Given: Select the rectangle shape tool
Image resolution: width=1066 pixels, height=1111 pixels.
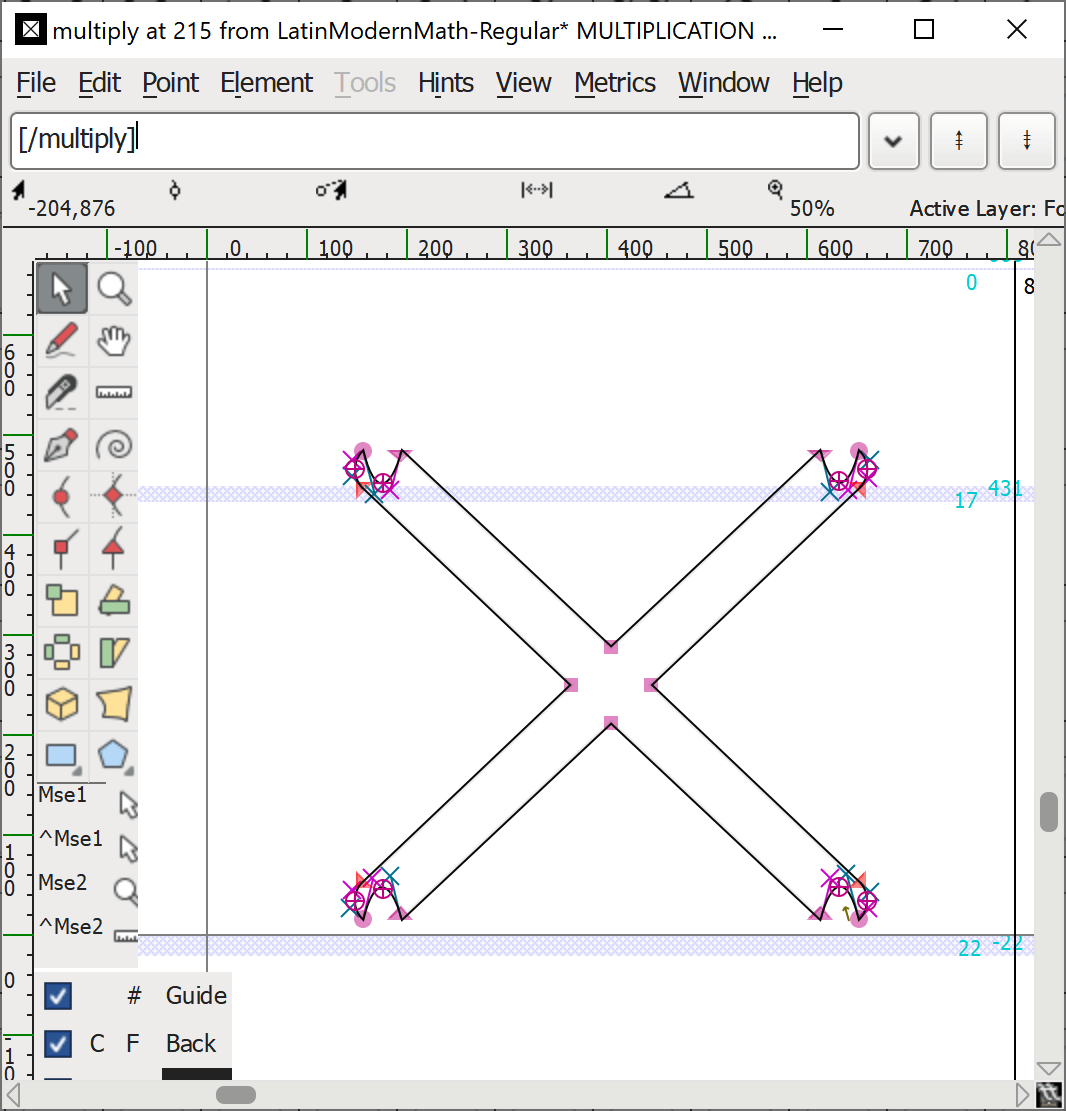Looking at the screenshot, I should pyautogui.click(x=62, y=755).
